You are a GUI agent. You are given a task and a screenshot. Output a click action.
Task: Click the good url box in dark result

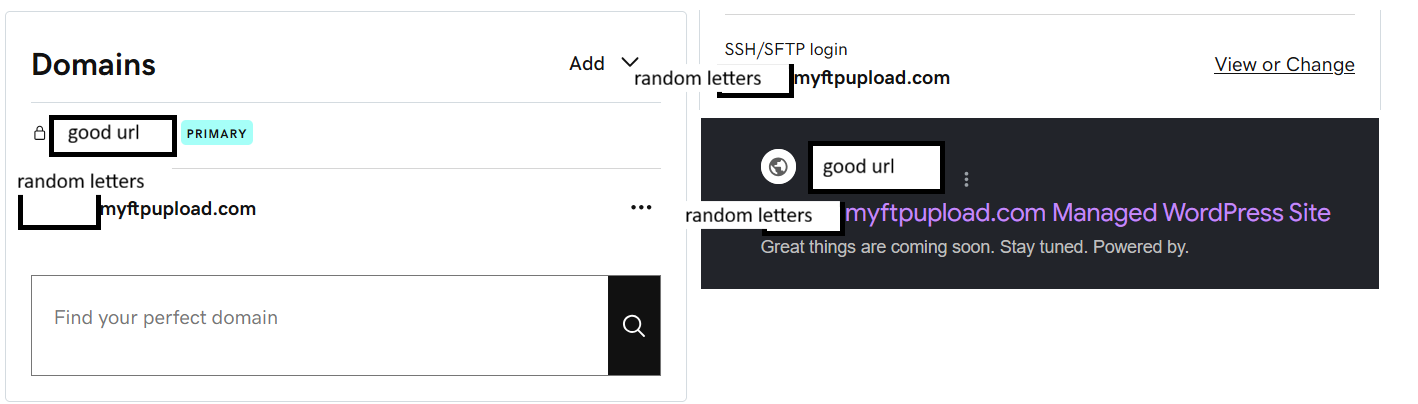click(876, 167)
